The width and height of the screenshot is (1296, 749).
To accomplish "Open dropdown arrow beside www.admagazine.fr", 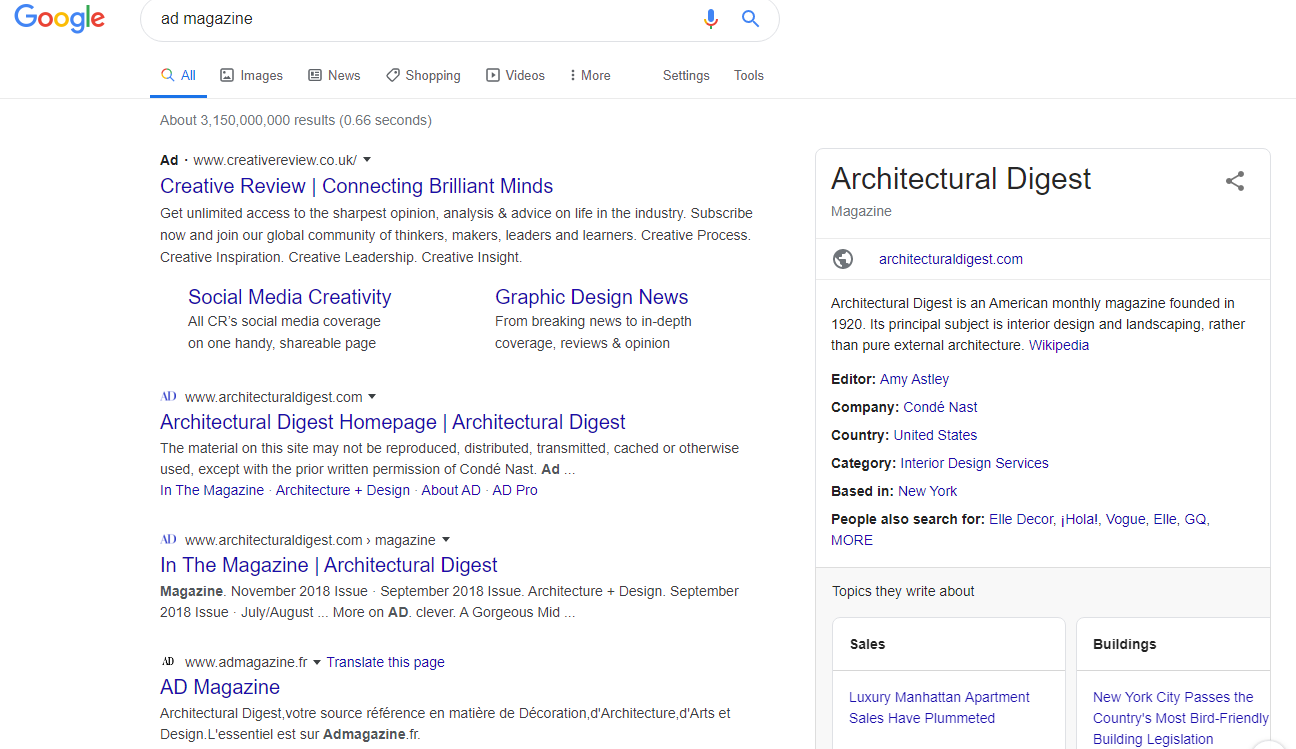I will [x=317, y=662].
